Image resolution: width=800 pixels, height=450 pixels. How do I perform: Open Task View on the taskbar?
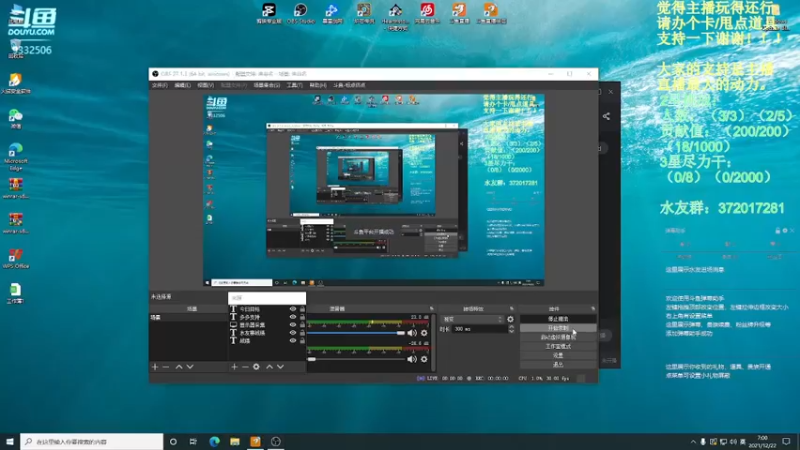coord(193,441)
